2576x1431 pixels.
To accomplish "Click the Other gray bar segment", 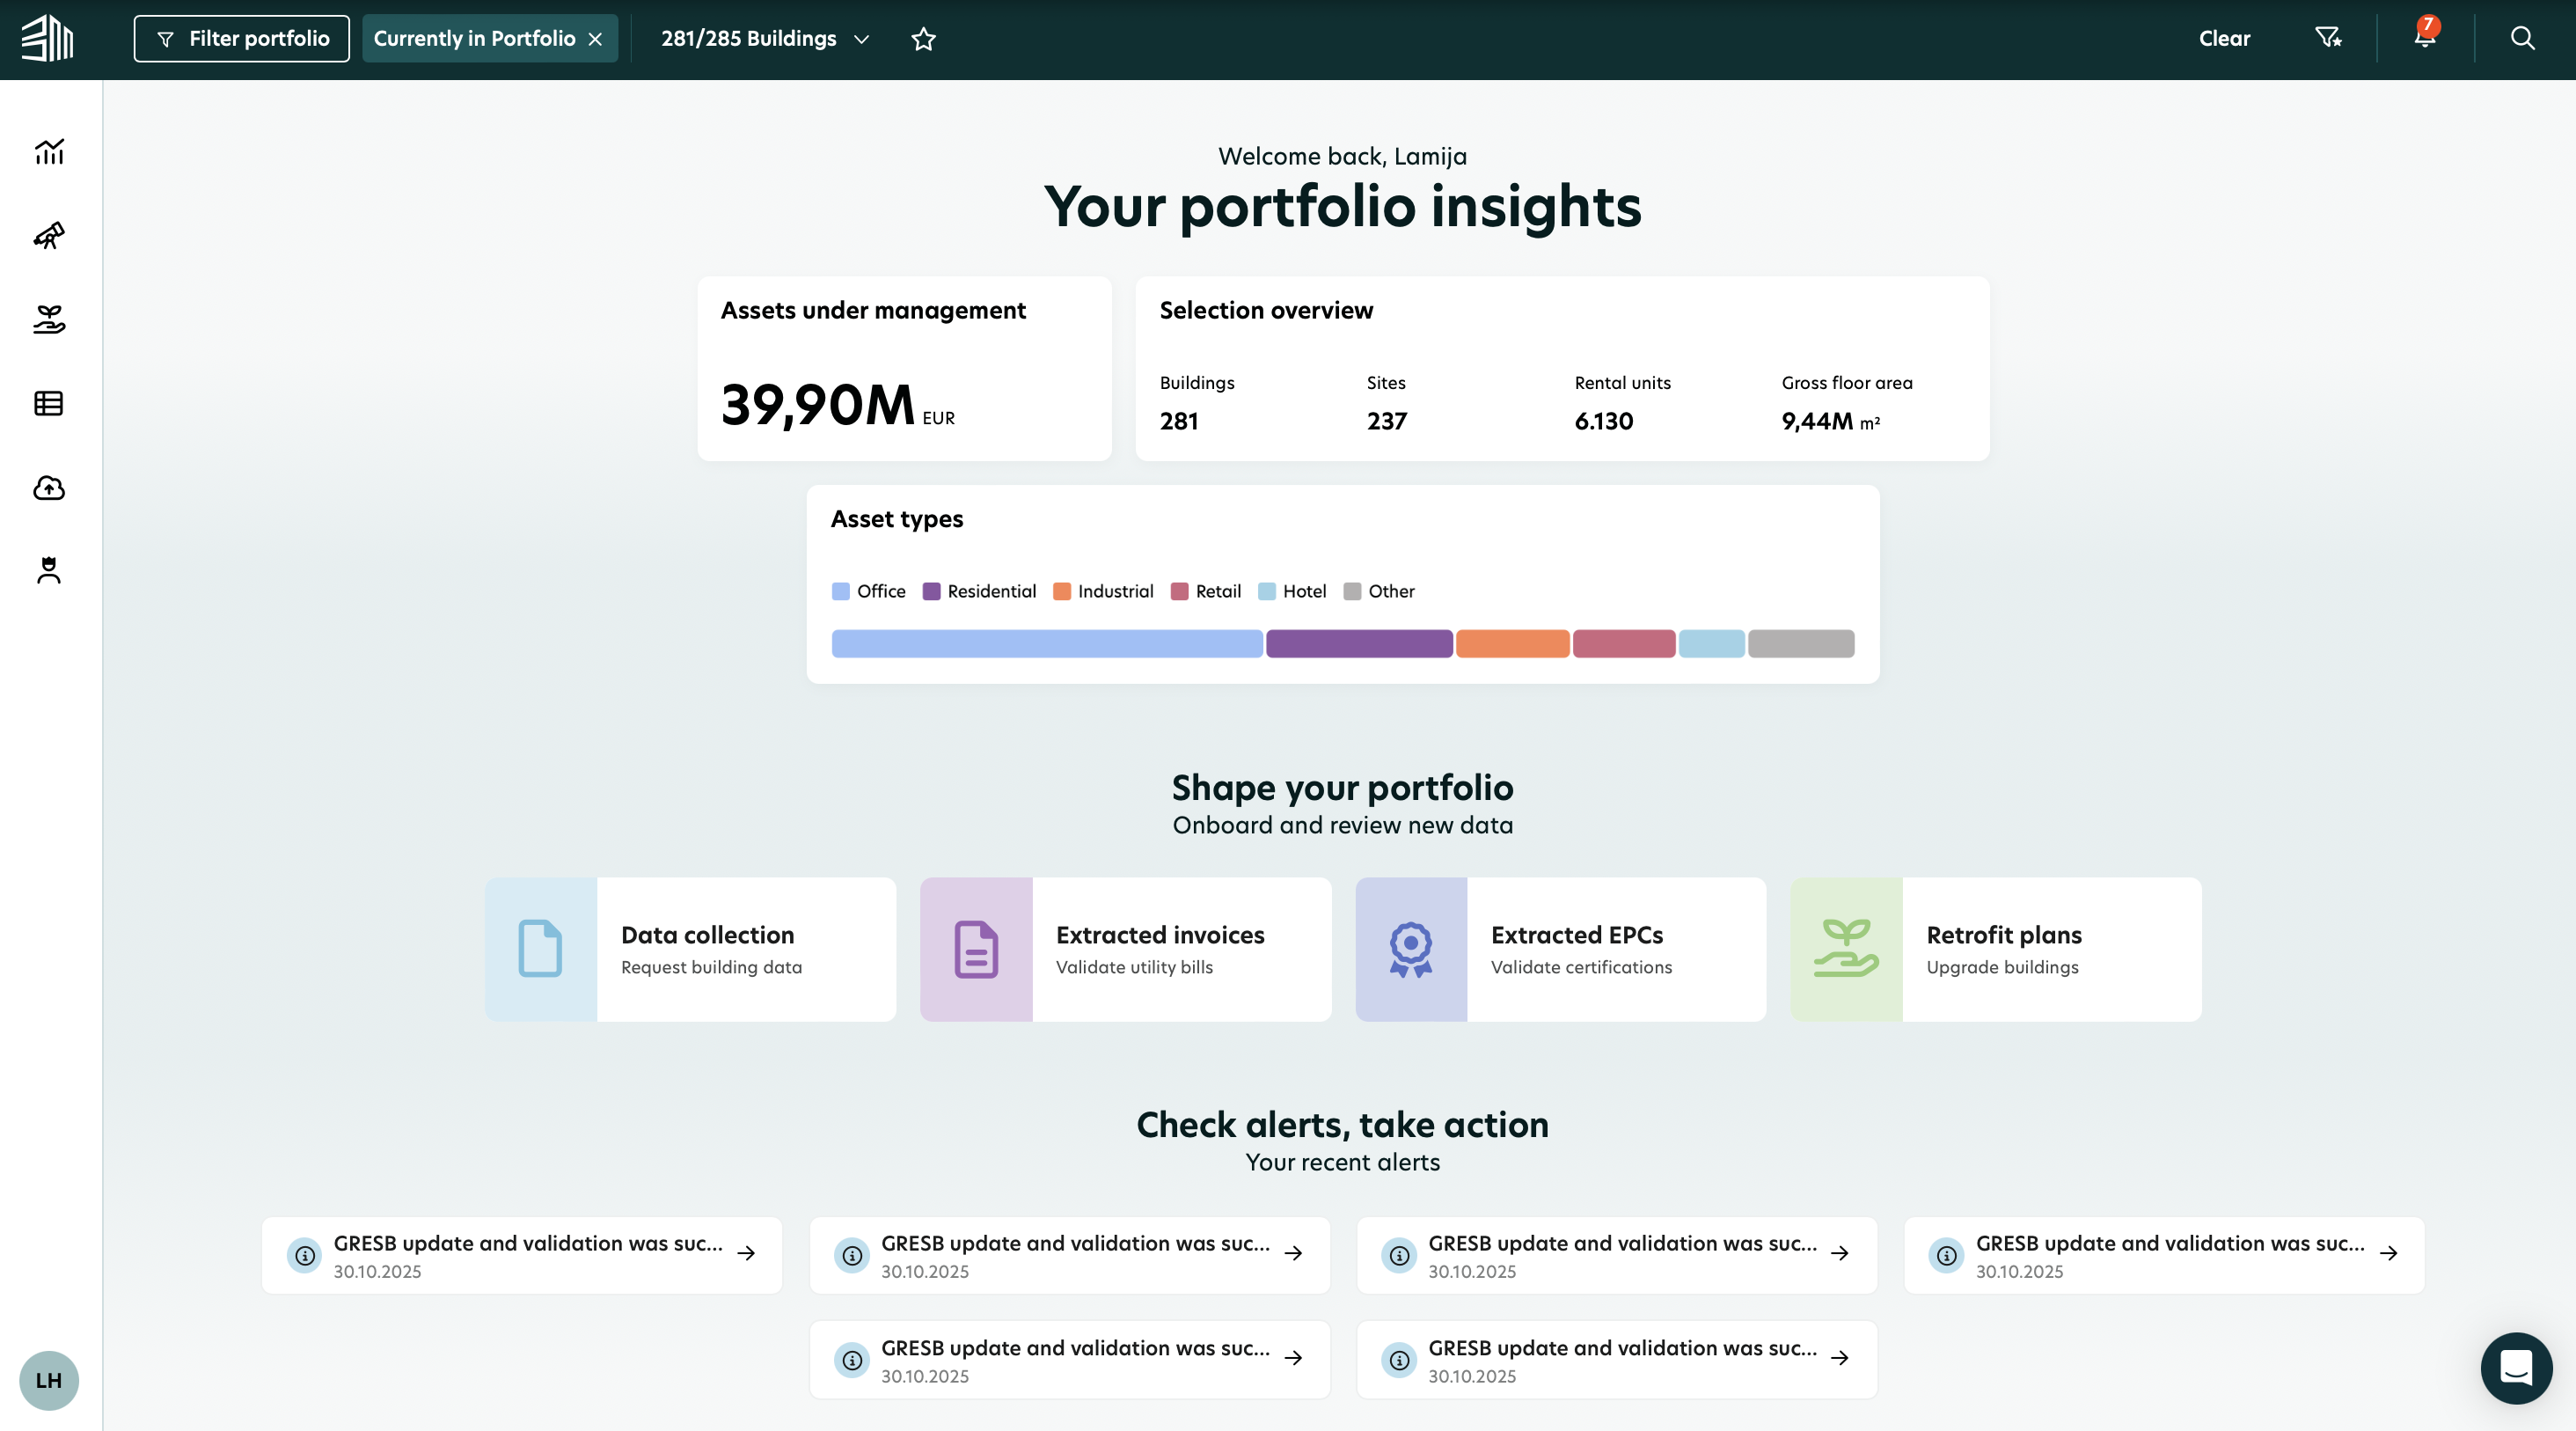I will click(x=1801, y=643).
